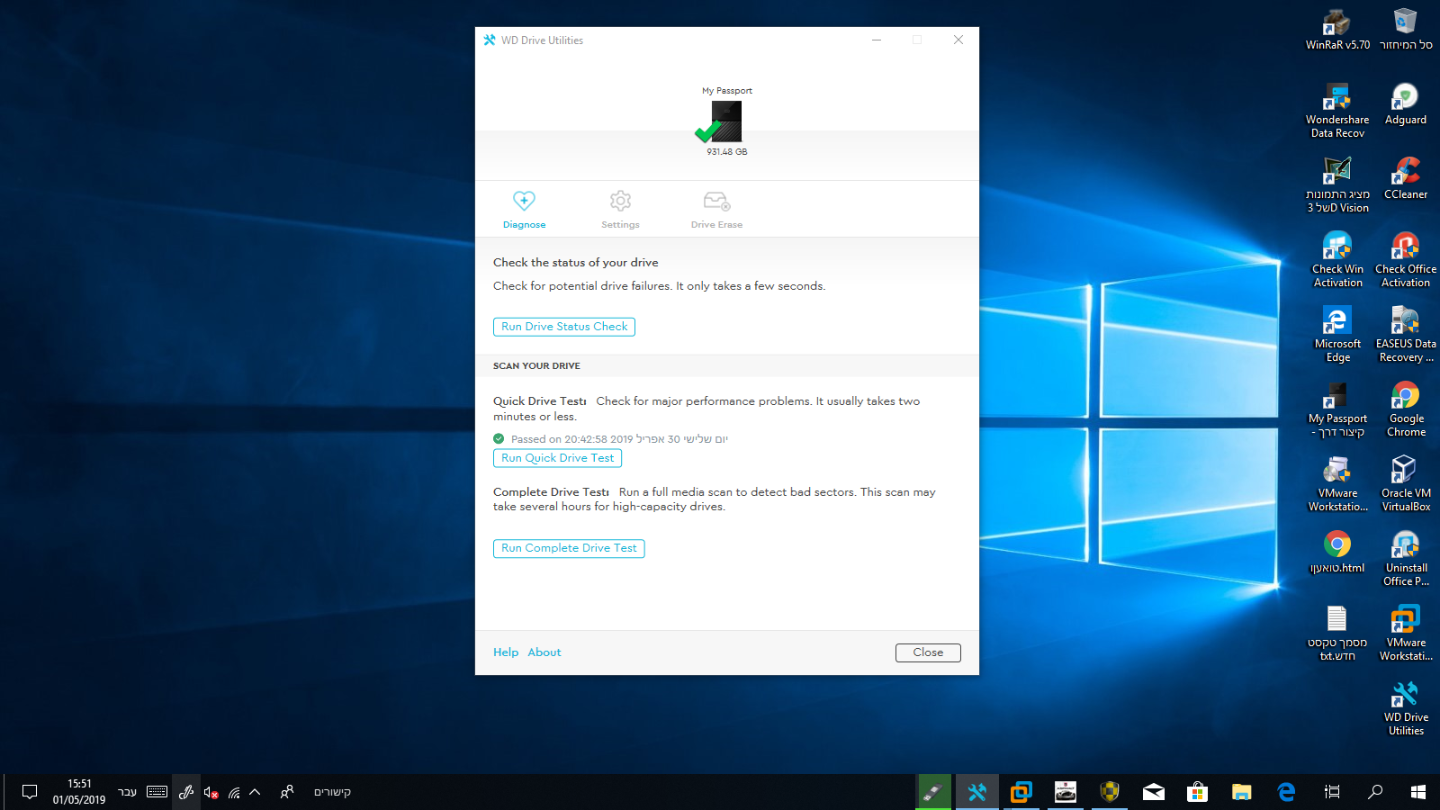Open Microsoft Store from the taskbar

click(x=1197, y=792)
